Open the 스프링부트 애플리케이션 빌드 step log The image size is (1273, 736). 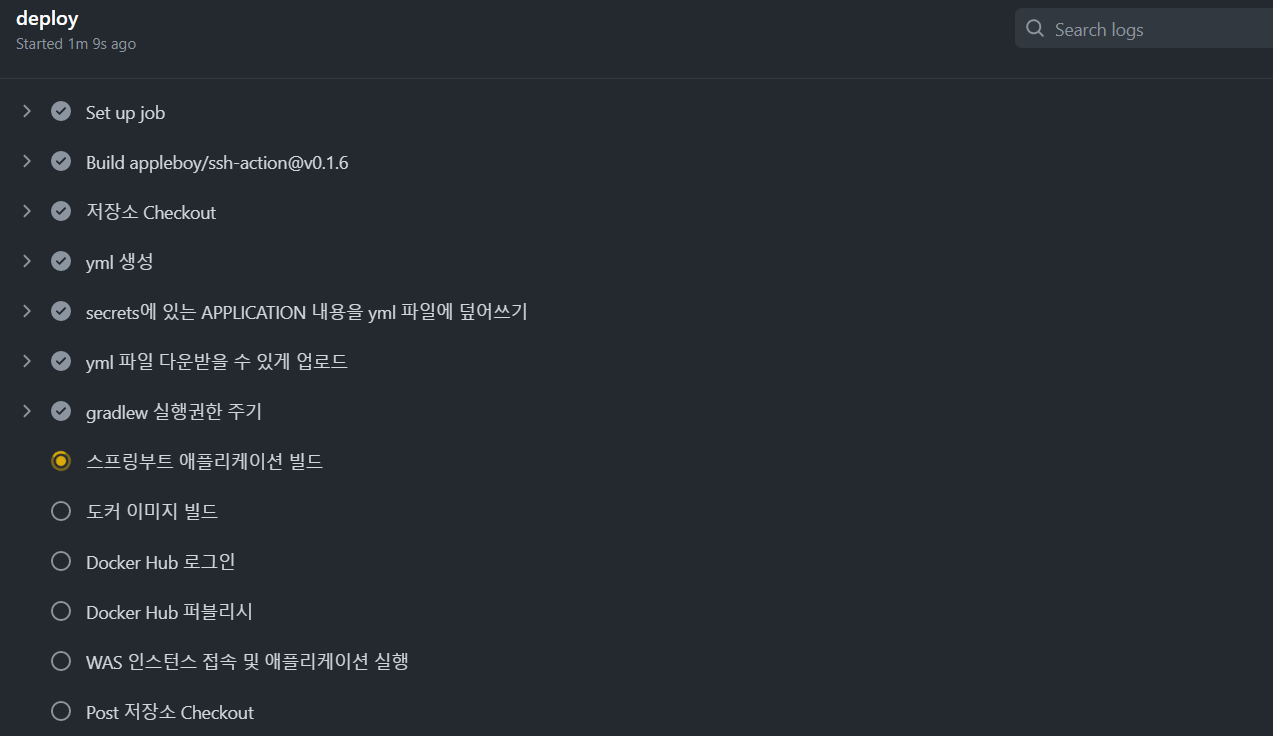point(204,462)
